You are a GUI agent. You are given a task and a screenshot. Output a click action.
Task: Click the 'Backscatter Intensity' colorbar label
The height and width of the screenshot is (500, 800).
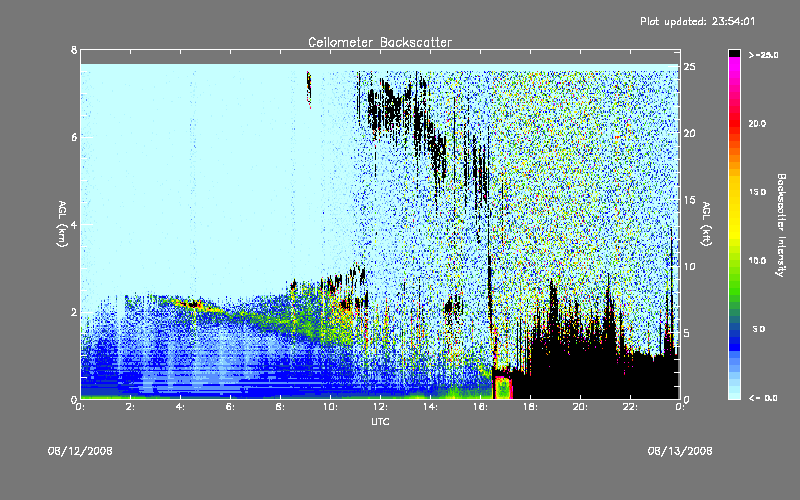pos(781,225)
